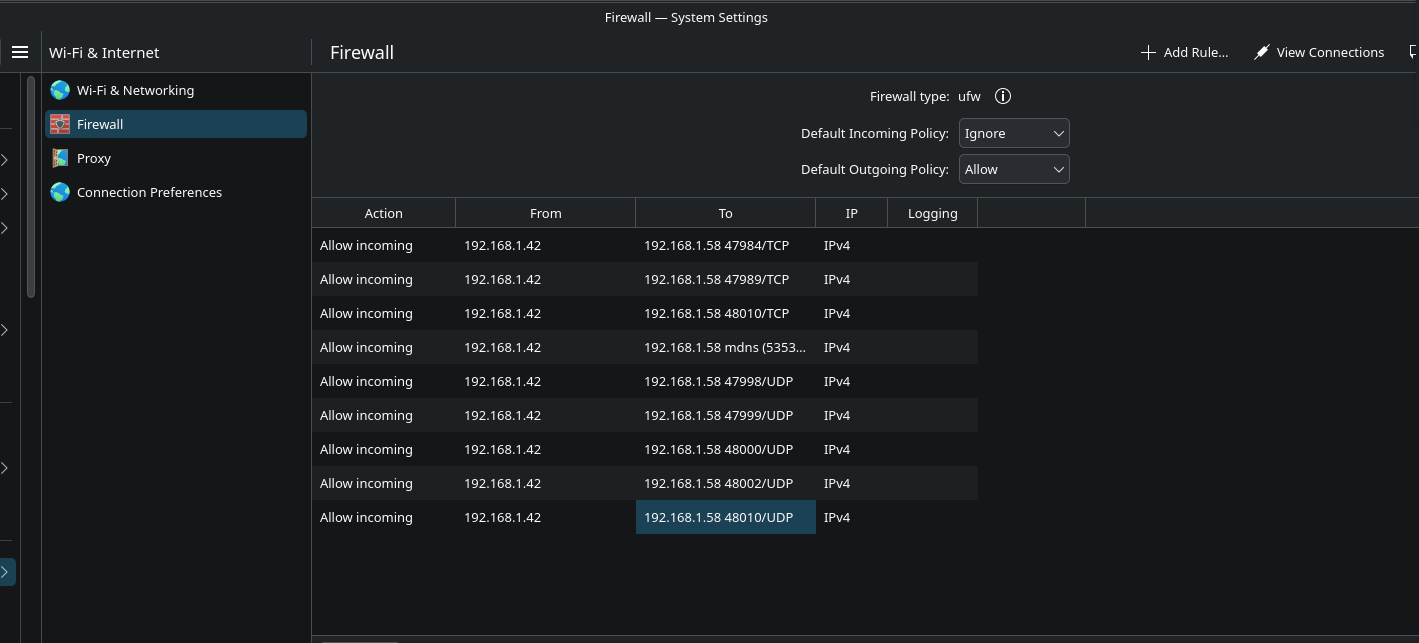Open View Connections
1419x643 pixels.
tap(1318, 52)
